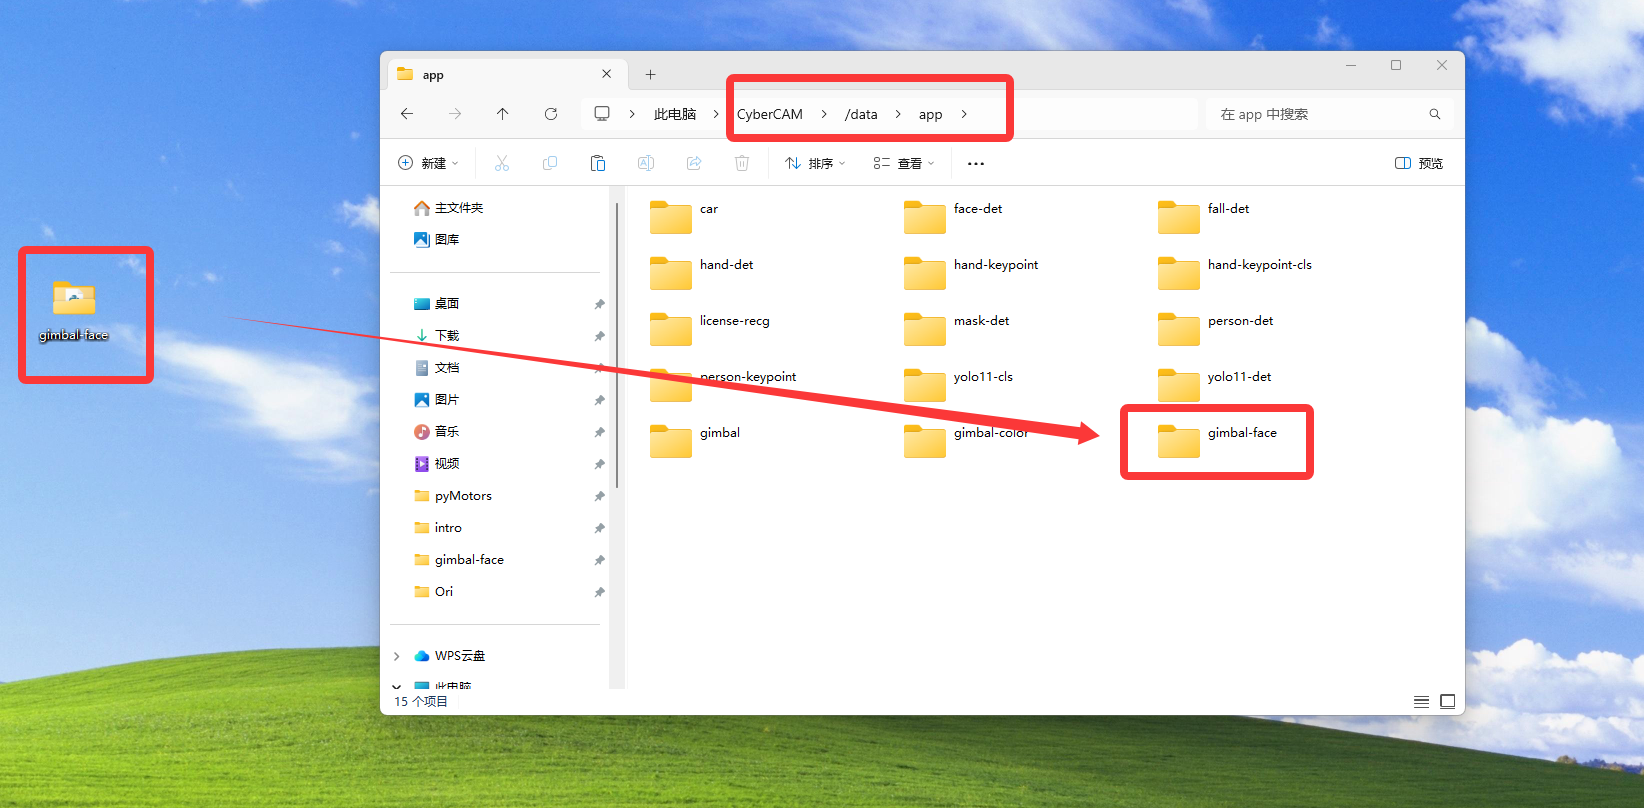Select the yolo11-det folder

coord(1215,384)
